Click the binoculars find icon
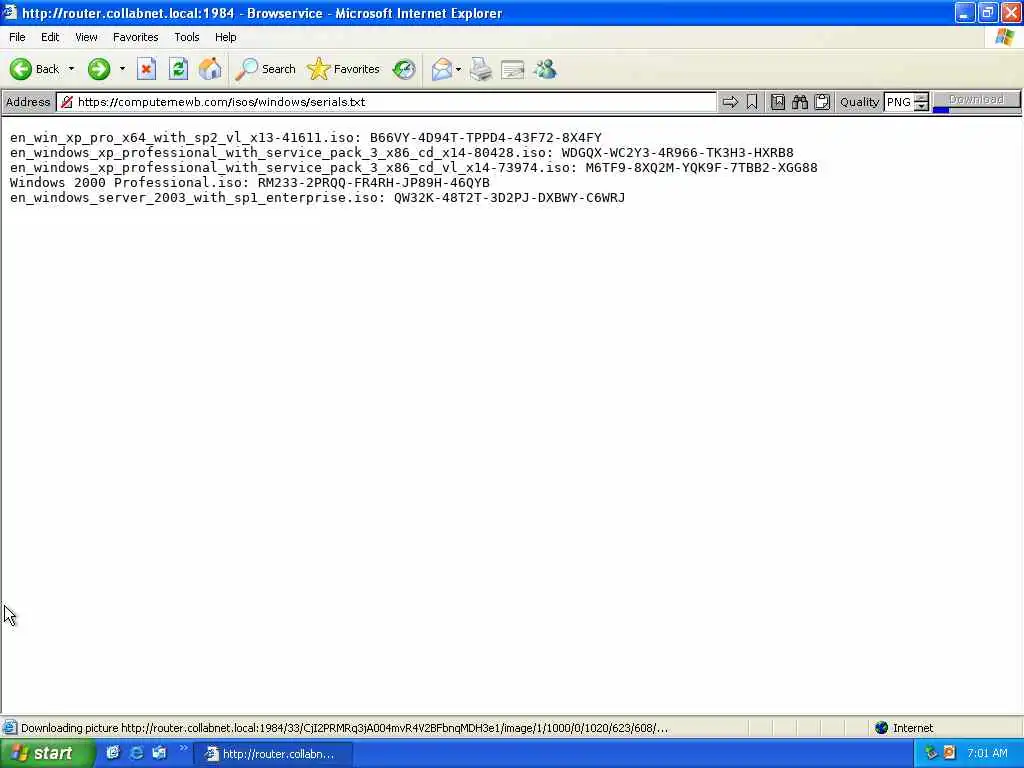1024x768 pixels. tap(800, 102)
